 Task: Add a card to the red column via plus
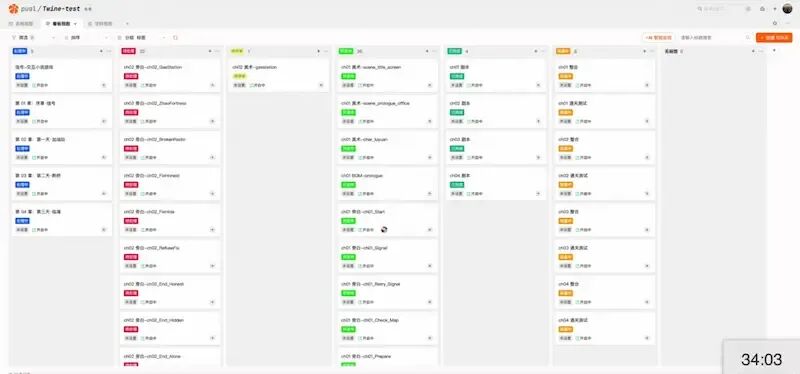click(210, 51)
